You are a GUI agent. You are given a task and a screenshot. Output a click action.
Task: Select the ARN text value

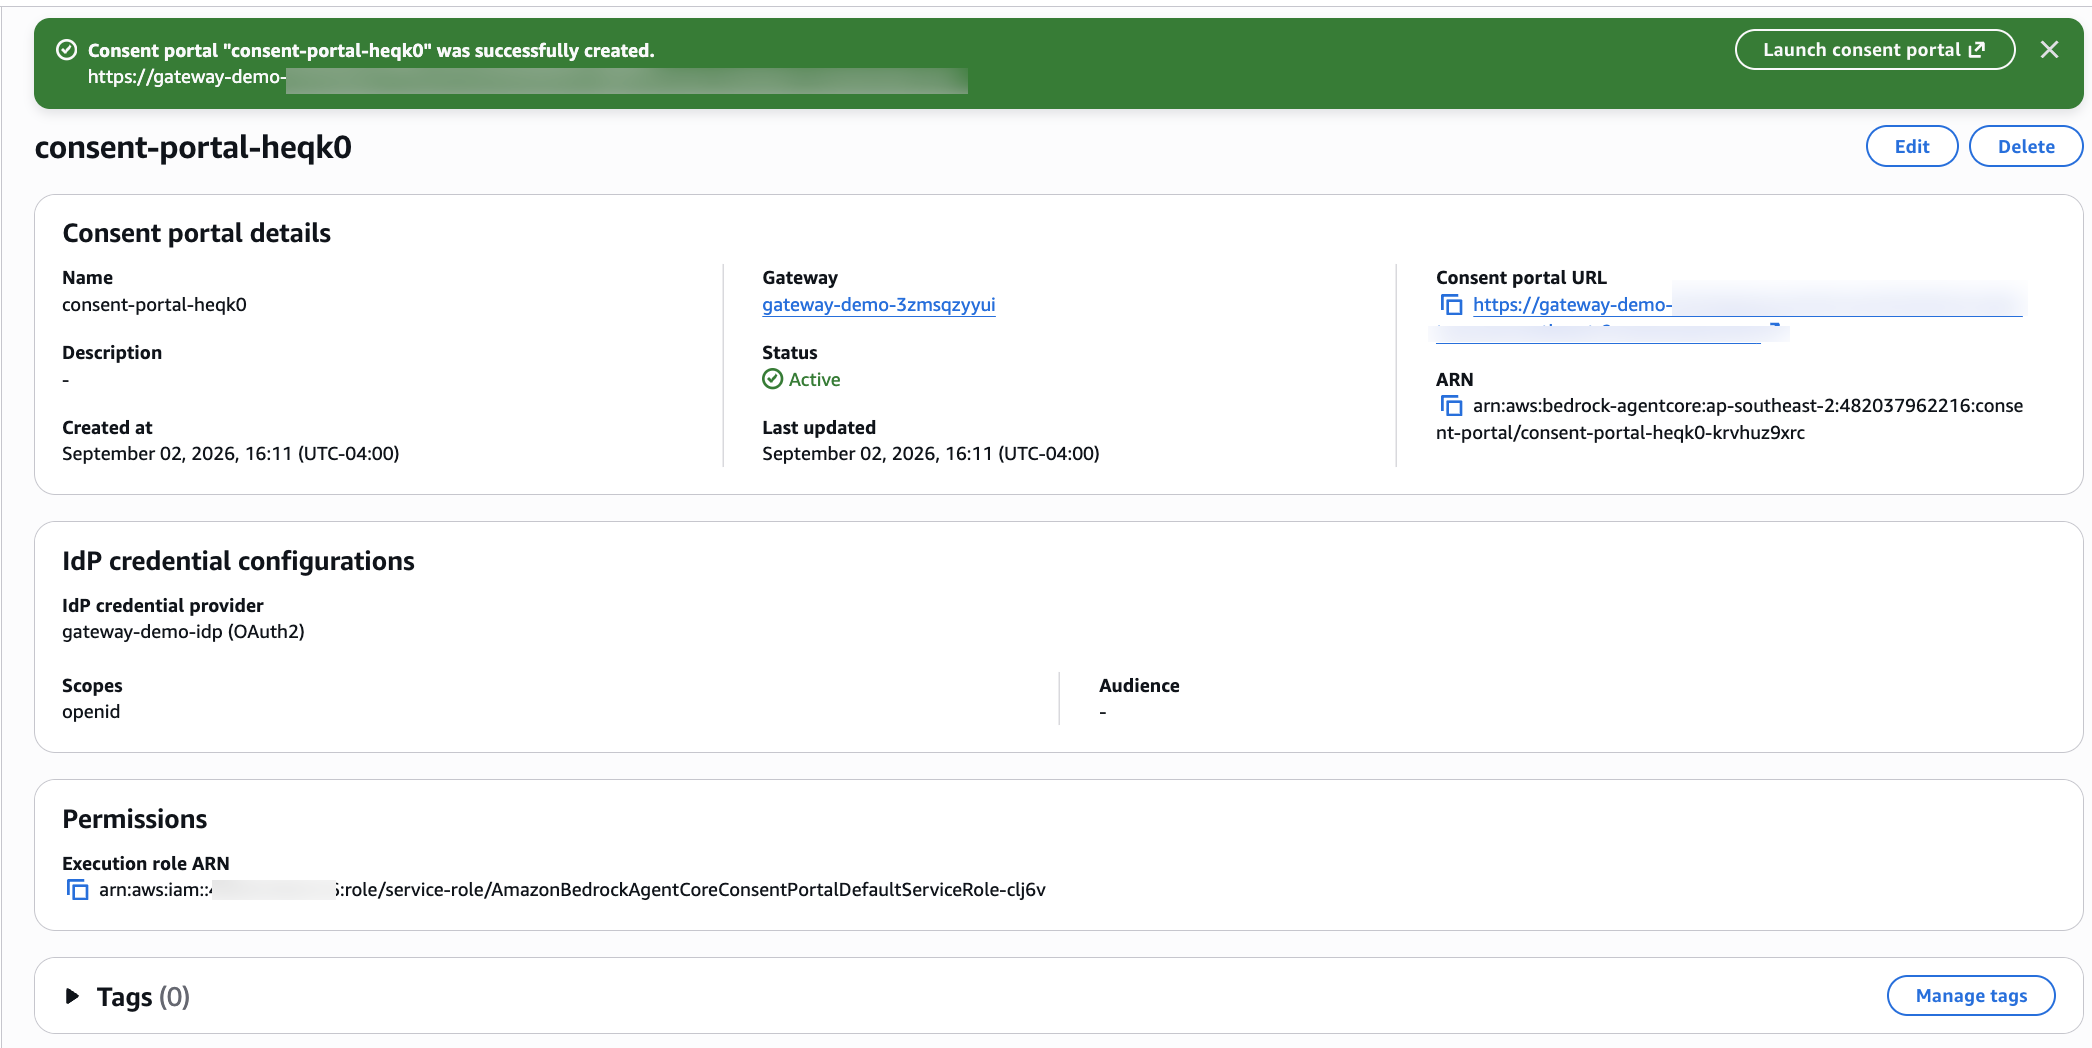point(1730,419)
